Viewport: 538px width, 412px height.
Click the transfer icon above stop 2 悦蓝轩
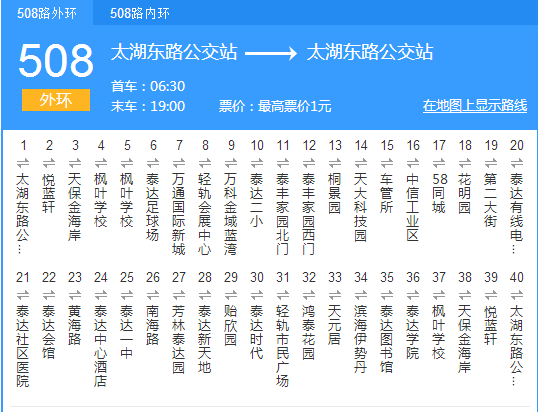click(49, 163)
